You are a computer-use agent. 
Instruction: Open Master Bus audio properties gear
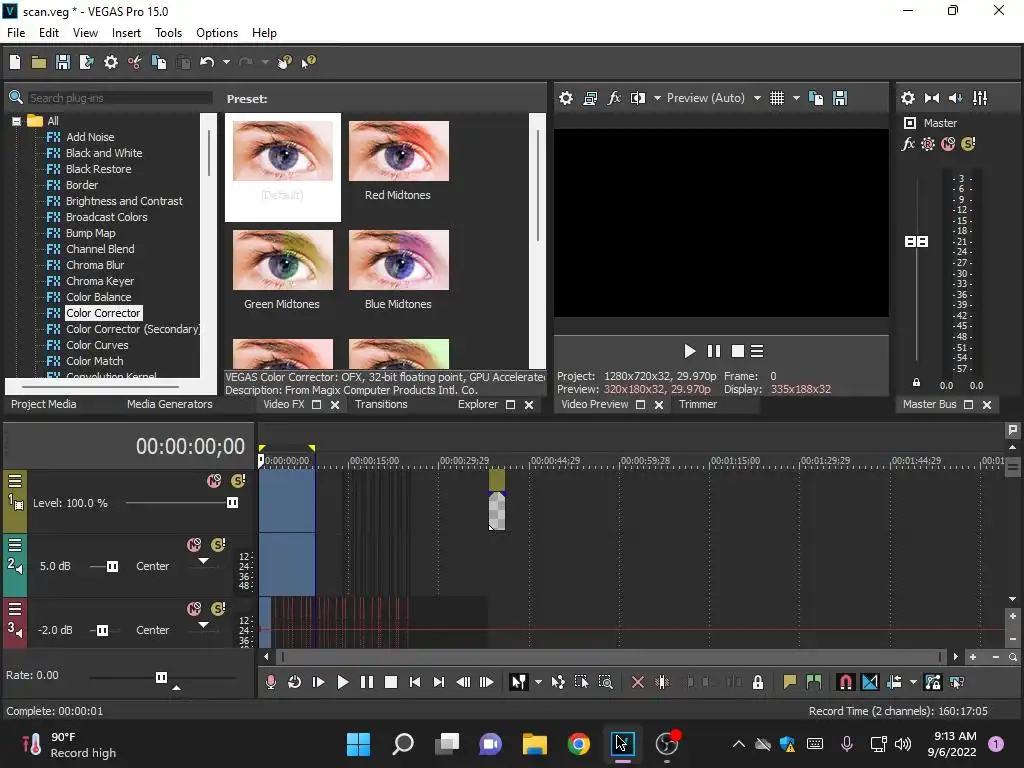908,98
